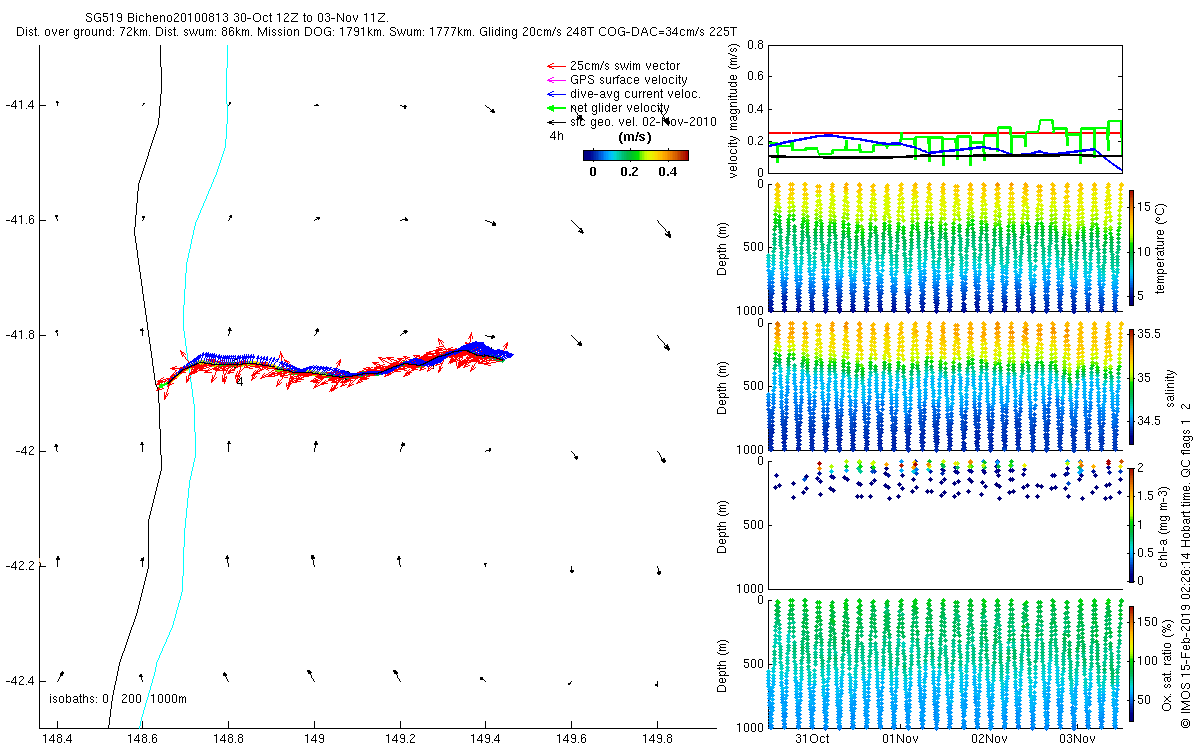Click the '-41.4' latitude tick label
The height and width of the screenshot is (750, 1200).
coord(19,104)
